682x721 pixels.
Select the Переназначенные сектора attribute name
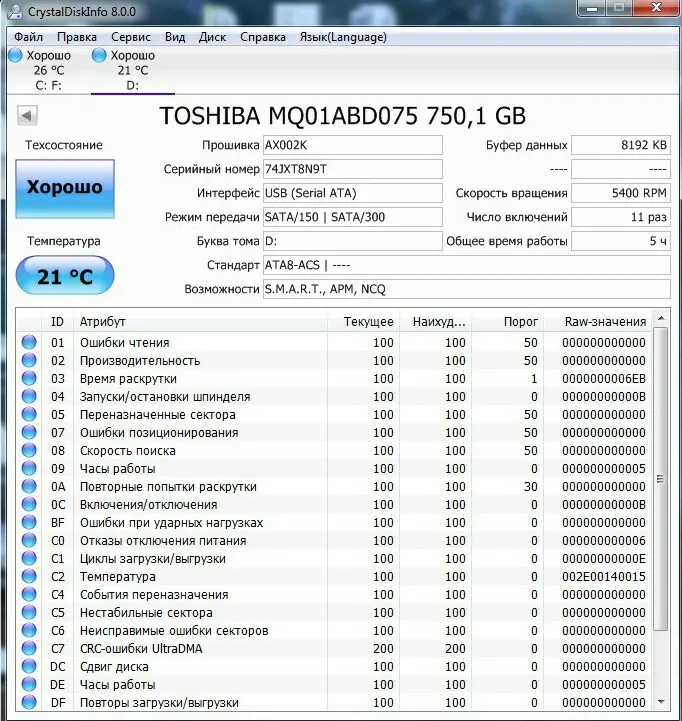(x=158, y=415)
